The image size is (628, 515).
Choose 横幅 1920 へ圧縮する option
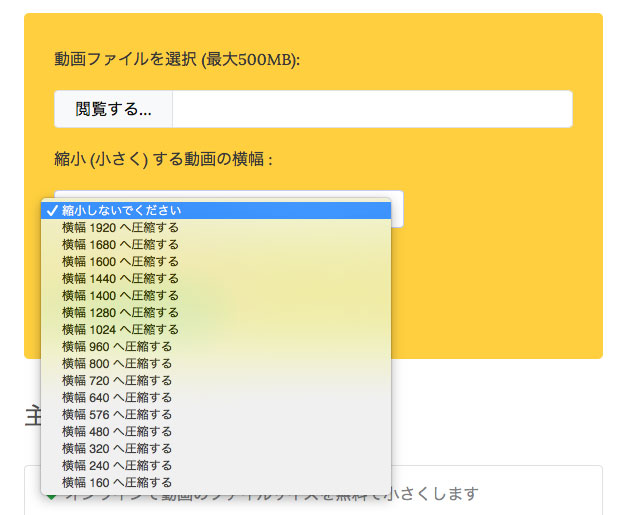click(120, 227)
